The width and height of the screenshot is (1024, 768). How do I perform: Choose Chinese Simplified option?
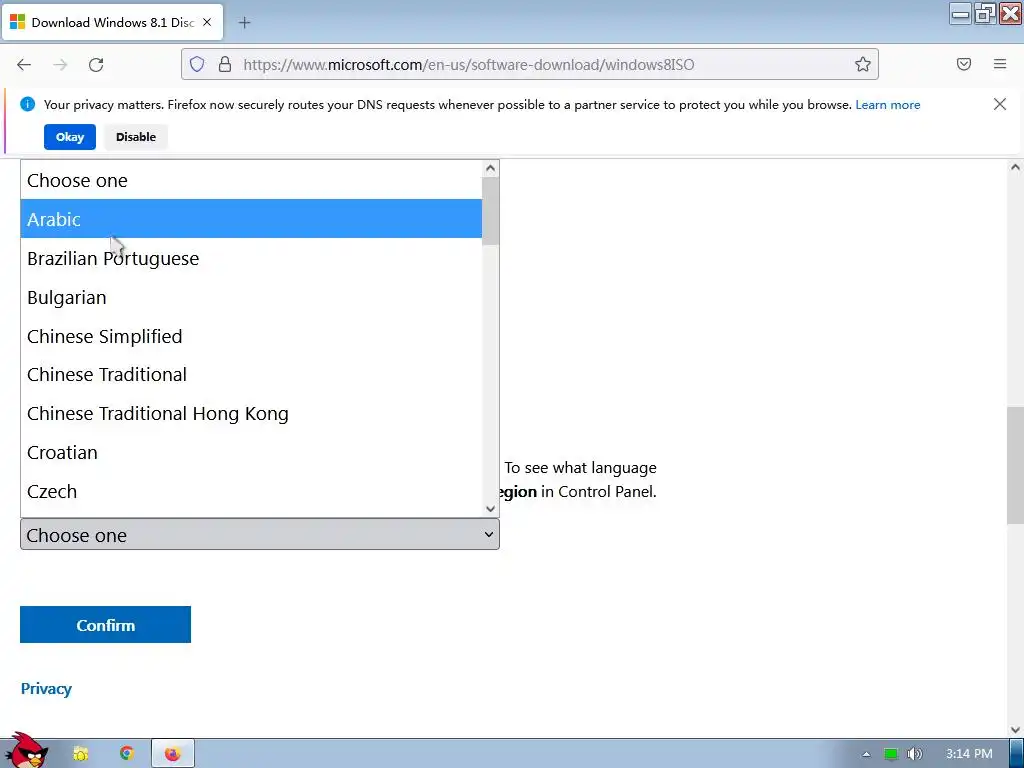251,336
